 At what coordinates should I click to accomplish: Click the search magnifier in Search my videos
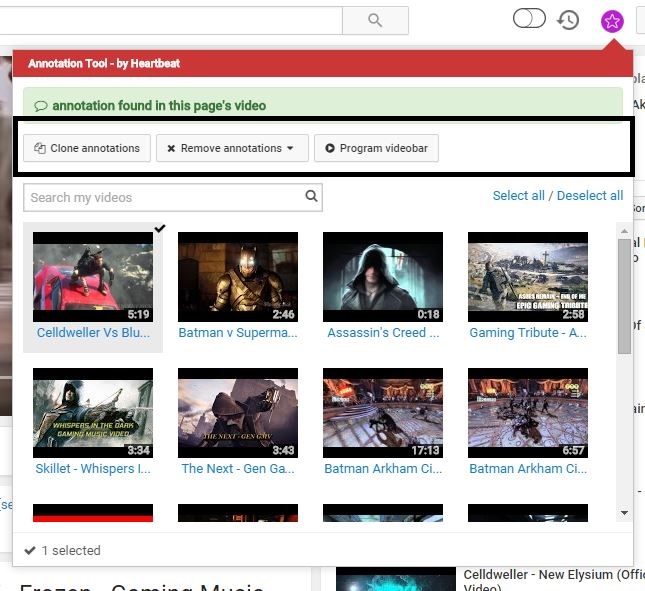click(x=311, y=196)
